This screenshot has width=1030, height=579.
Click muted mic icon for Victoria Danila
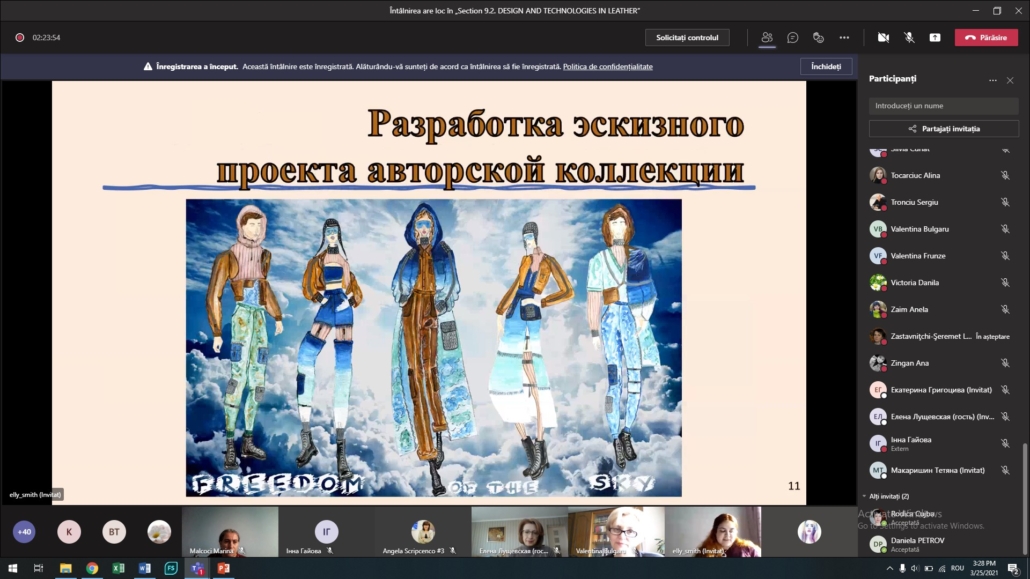1005,283
